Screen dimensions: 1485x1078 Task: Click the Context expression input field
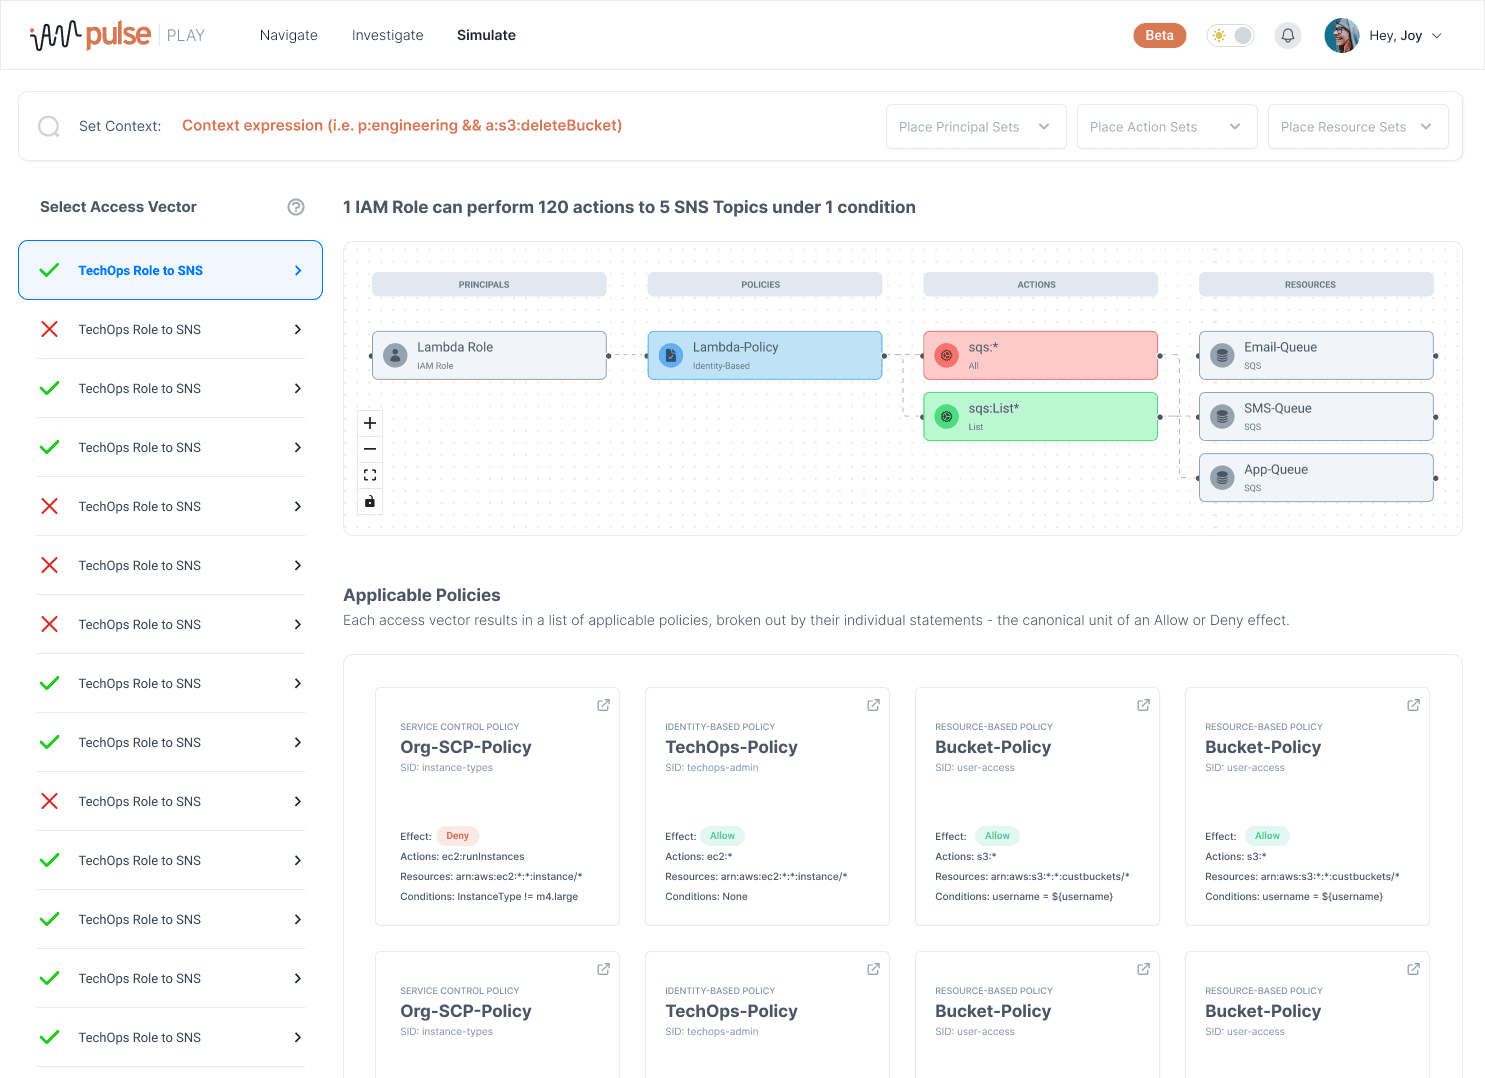tap(402, 126)
